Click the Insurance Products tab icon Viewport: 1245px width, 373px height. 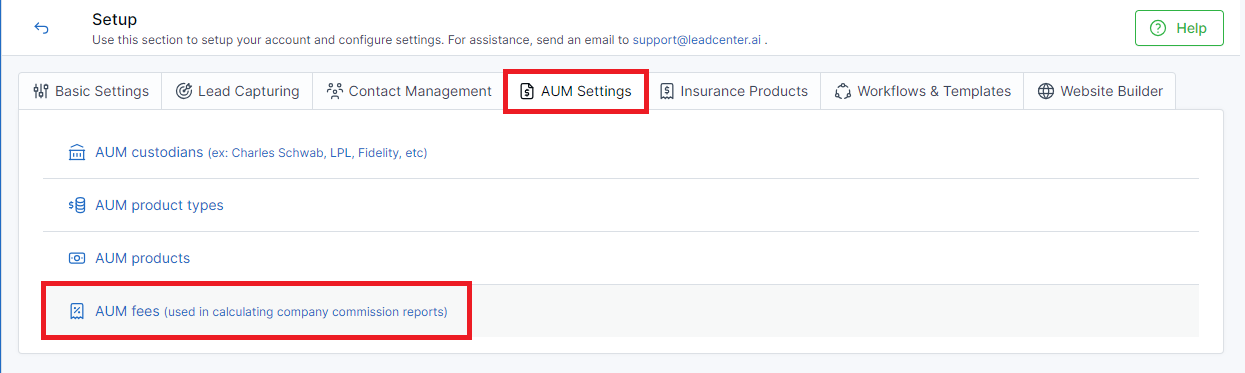click(667, 91)
